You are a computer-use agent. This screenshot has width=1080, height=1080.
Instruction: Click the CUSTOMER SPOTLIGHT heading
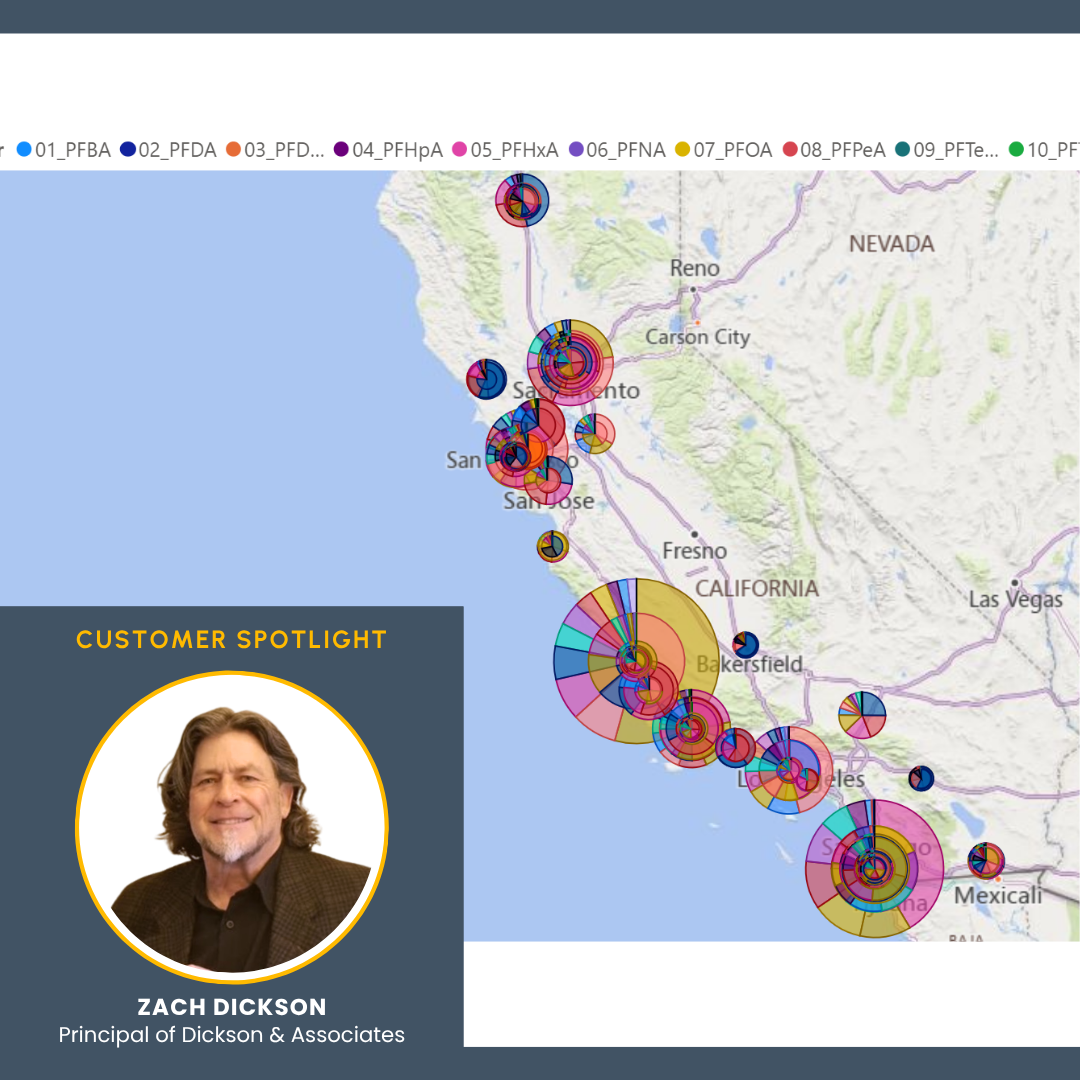coord(231,639)
